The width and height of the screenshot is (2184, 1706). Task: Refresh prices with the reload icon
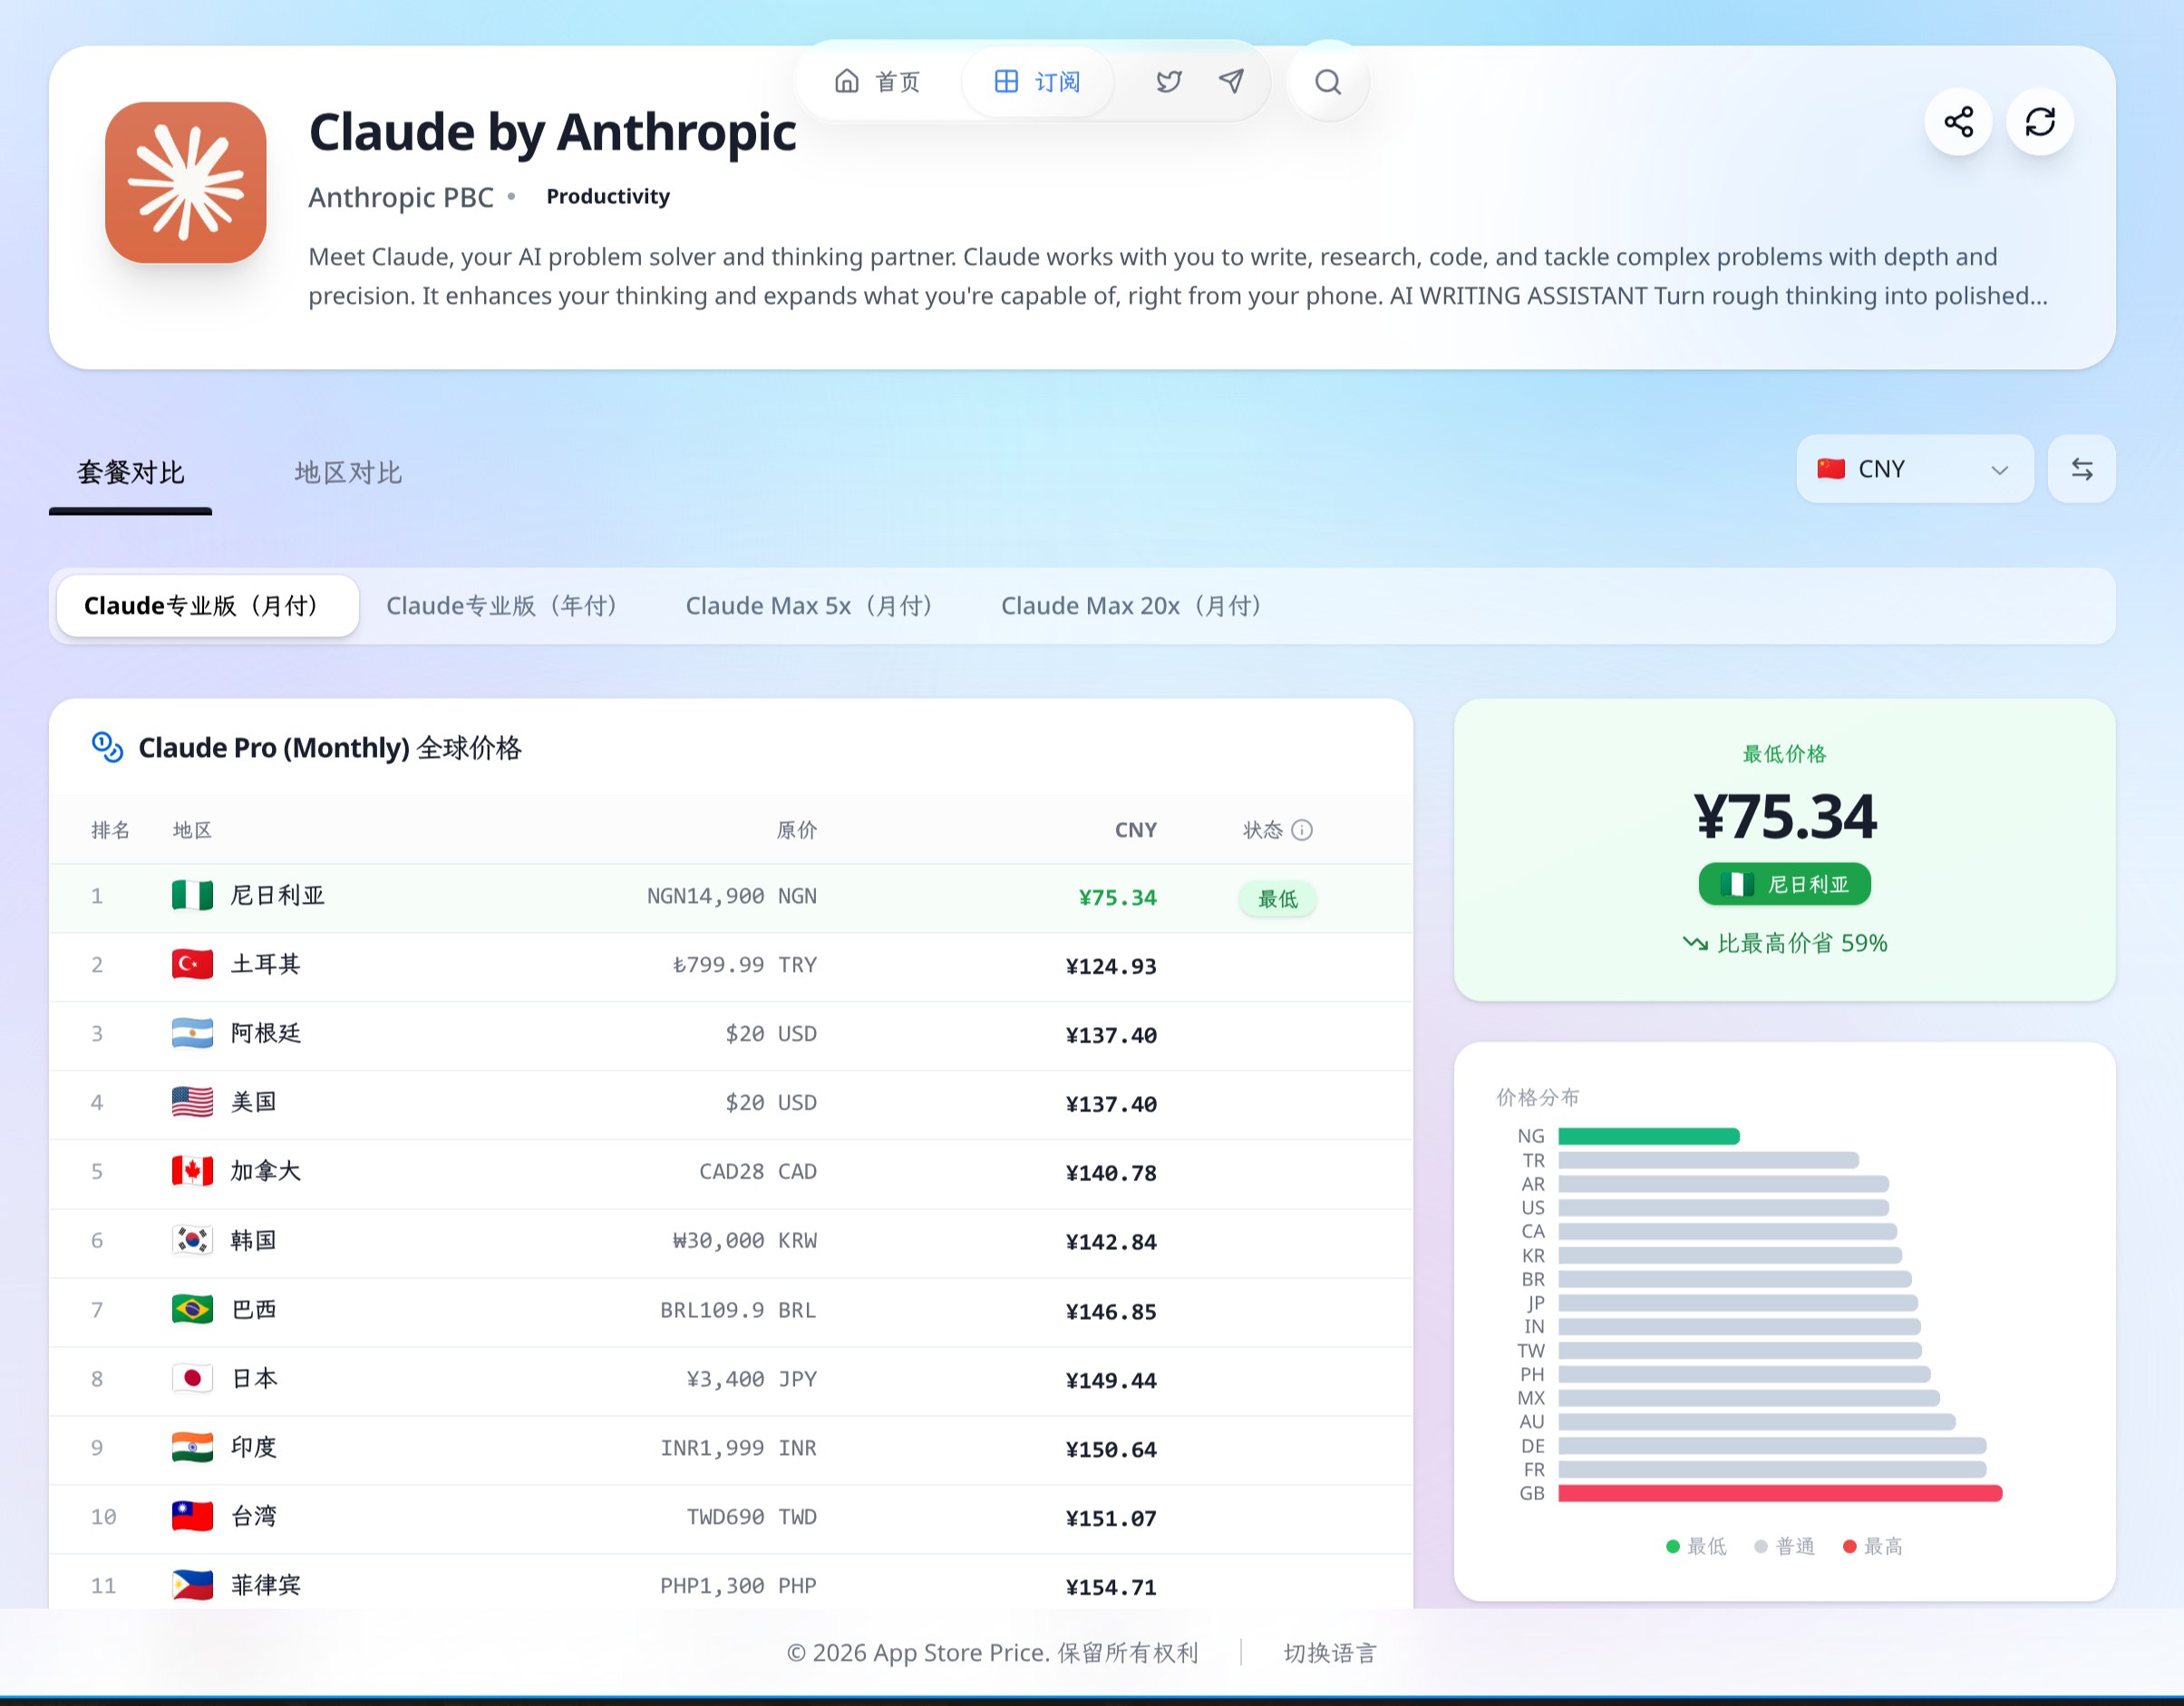[x=2040, y=122]
